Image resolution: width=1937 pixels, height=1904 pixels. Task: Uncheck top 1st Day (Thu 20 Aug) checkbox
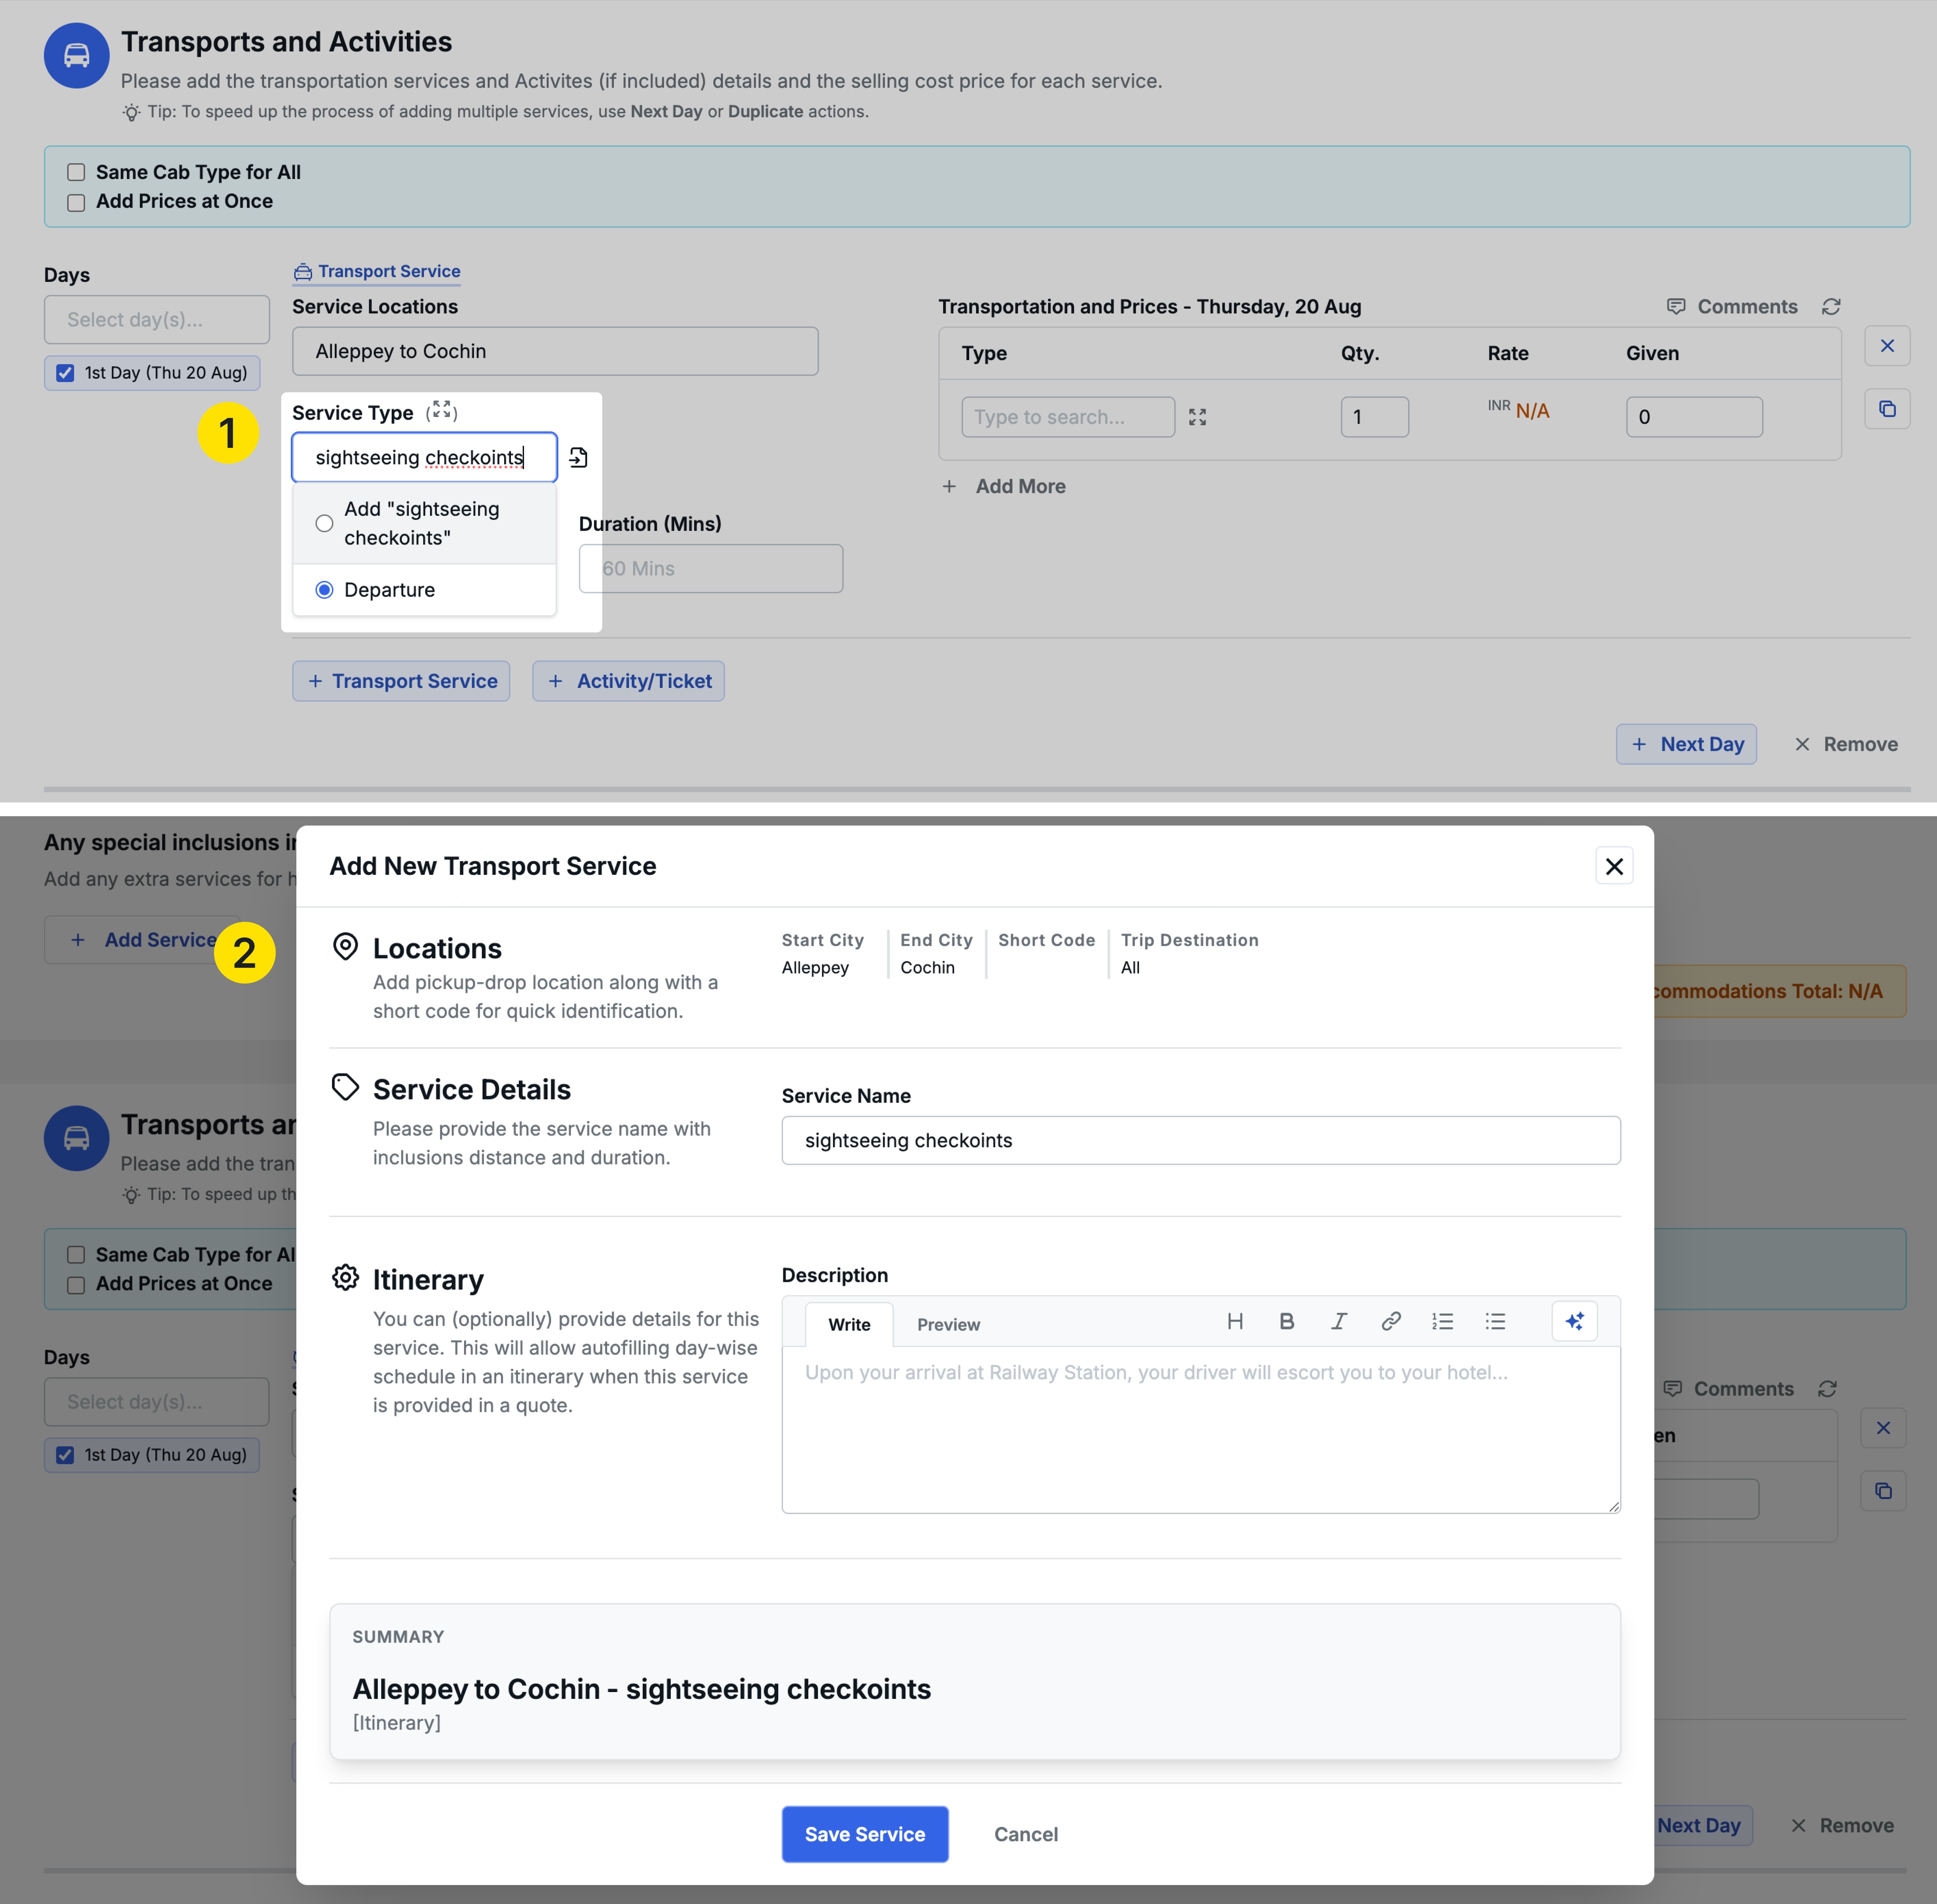65,373
